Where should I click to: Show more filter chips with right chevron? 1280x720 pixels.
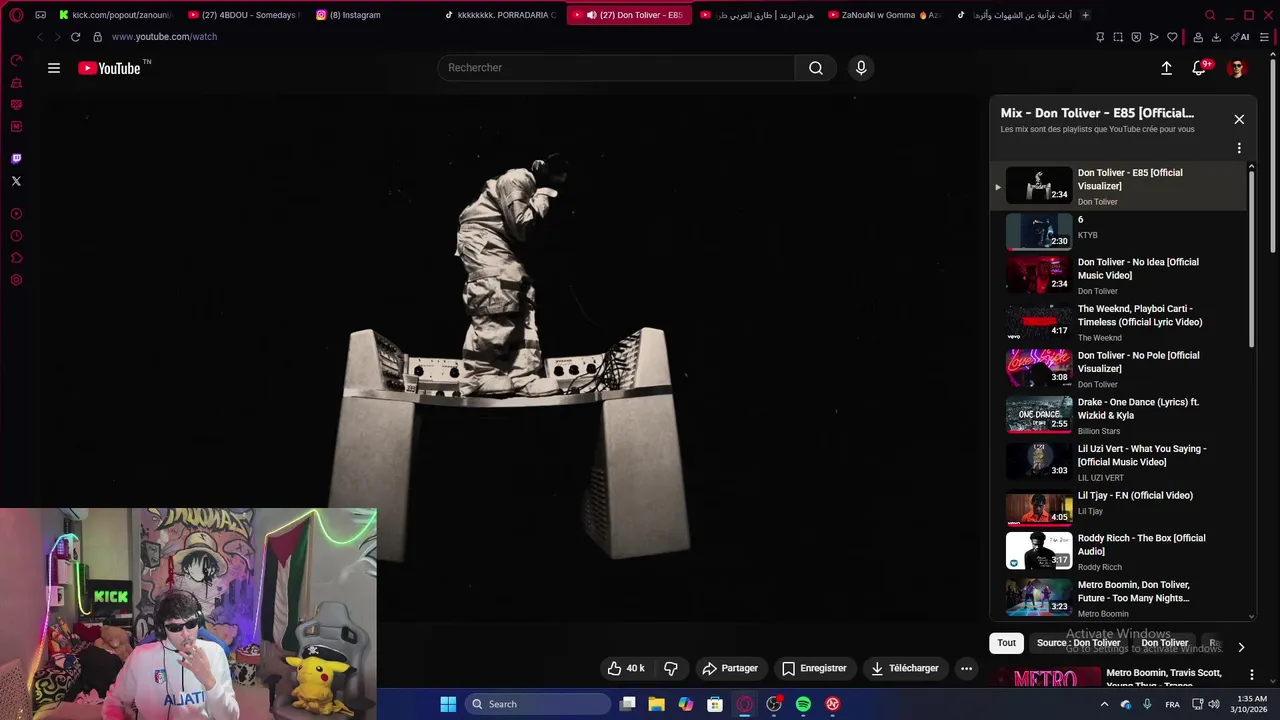point(1241,647)
